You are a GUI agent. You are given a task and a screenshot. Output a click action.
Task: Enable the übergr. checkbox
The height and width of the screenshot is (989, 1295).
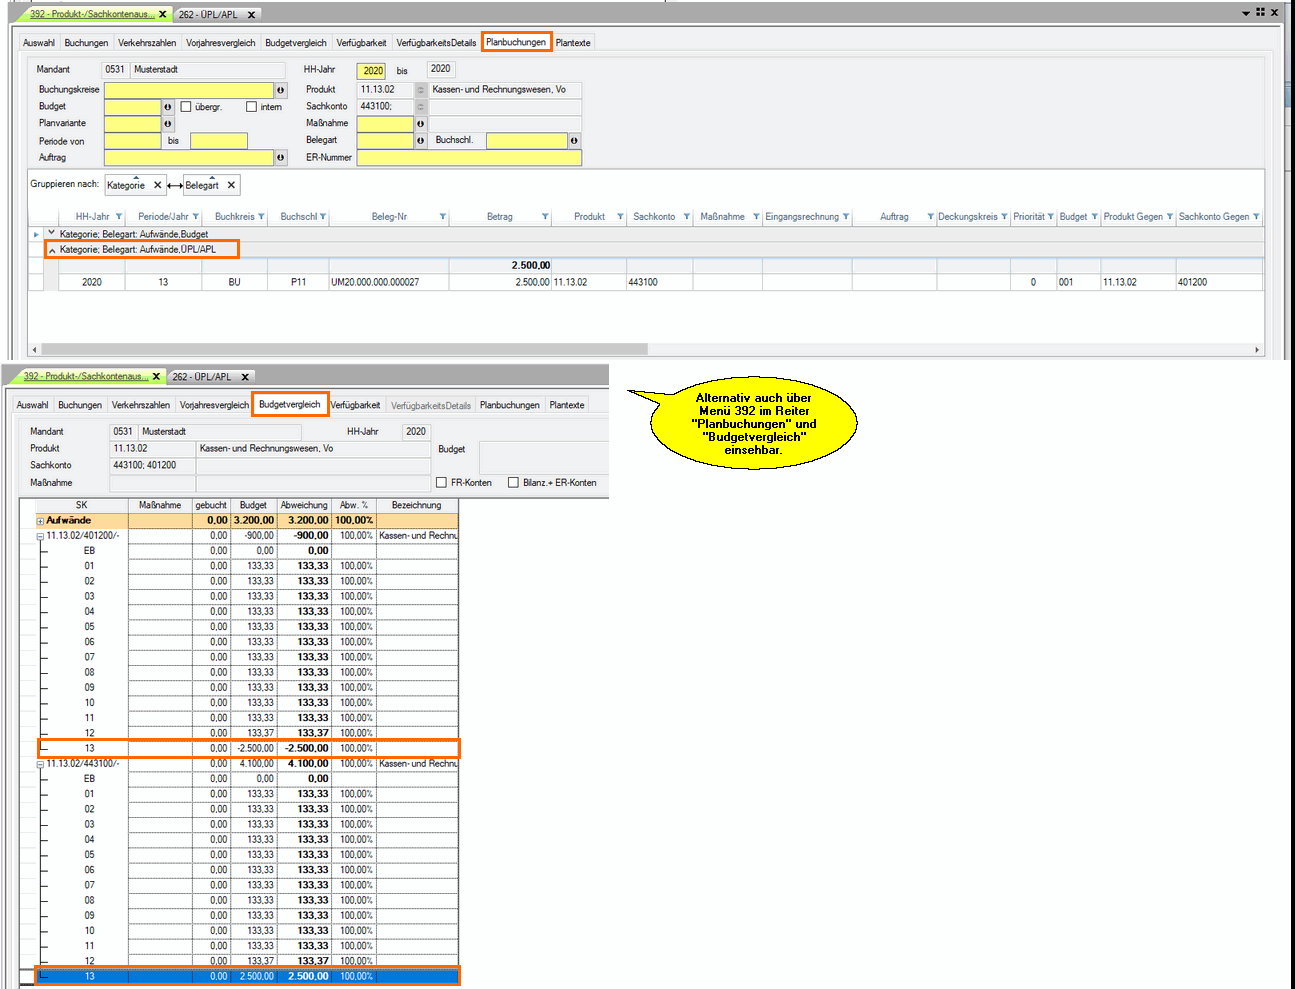click(186, 107)
